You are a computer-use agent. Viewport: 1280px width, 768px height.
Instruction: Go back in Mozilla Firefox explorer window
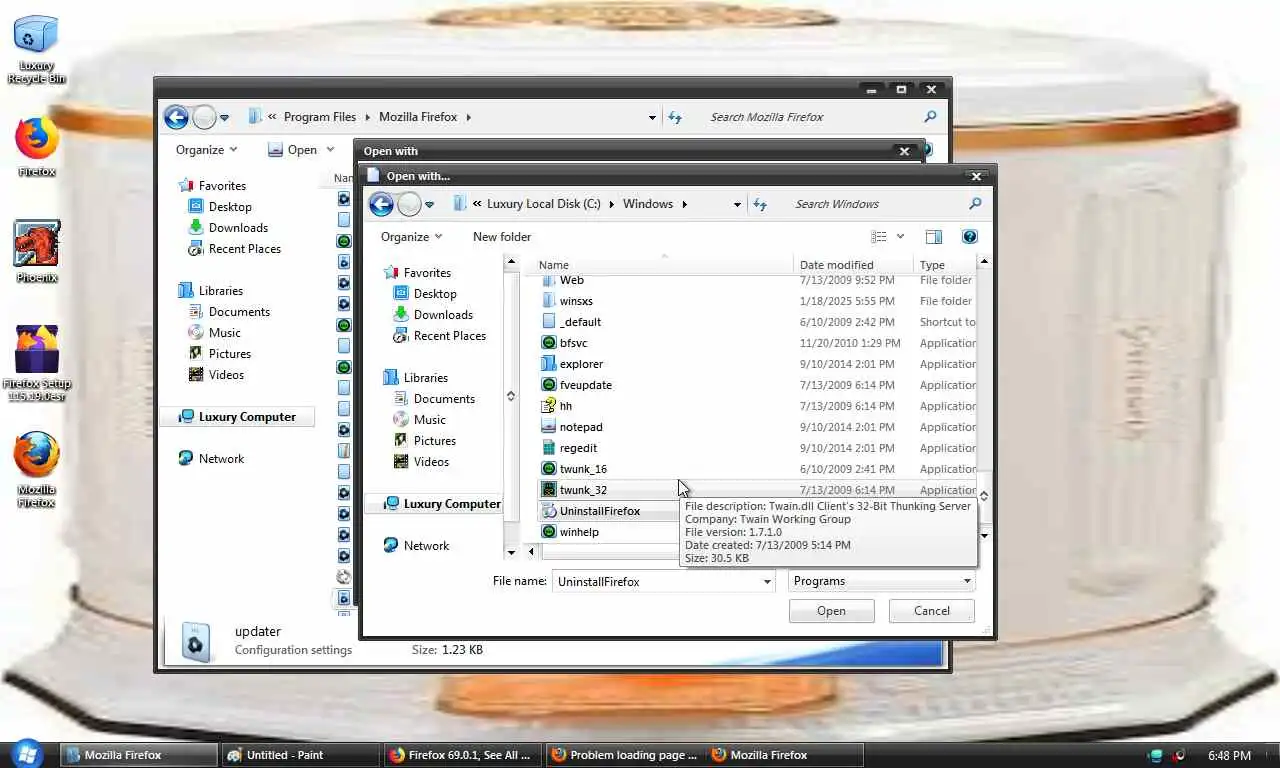coord(176,117)
